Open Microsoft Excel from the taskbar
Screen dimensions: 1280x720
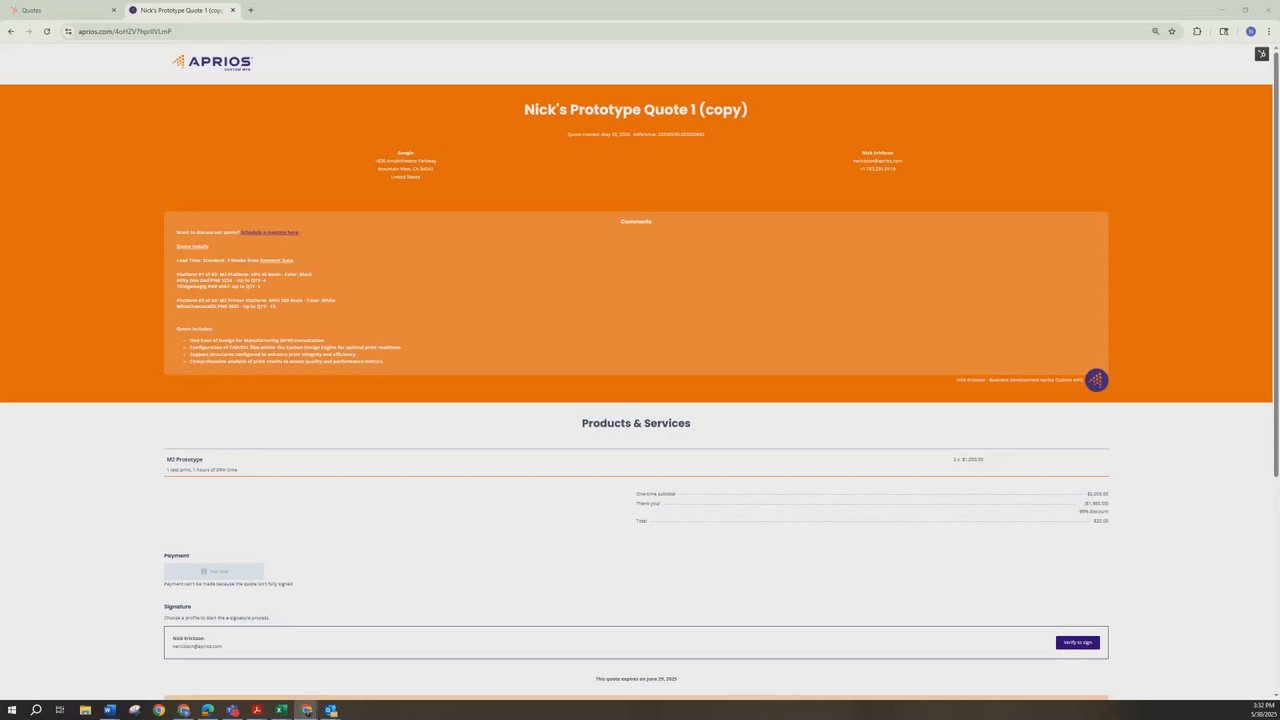point(282,710)
